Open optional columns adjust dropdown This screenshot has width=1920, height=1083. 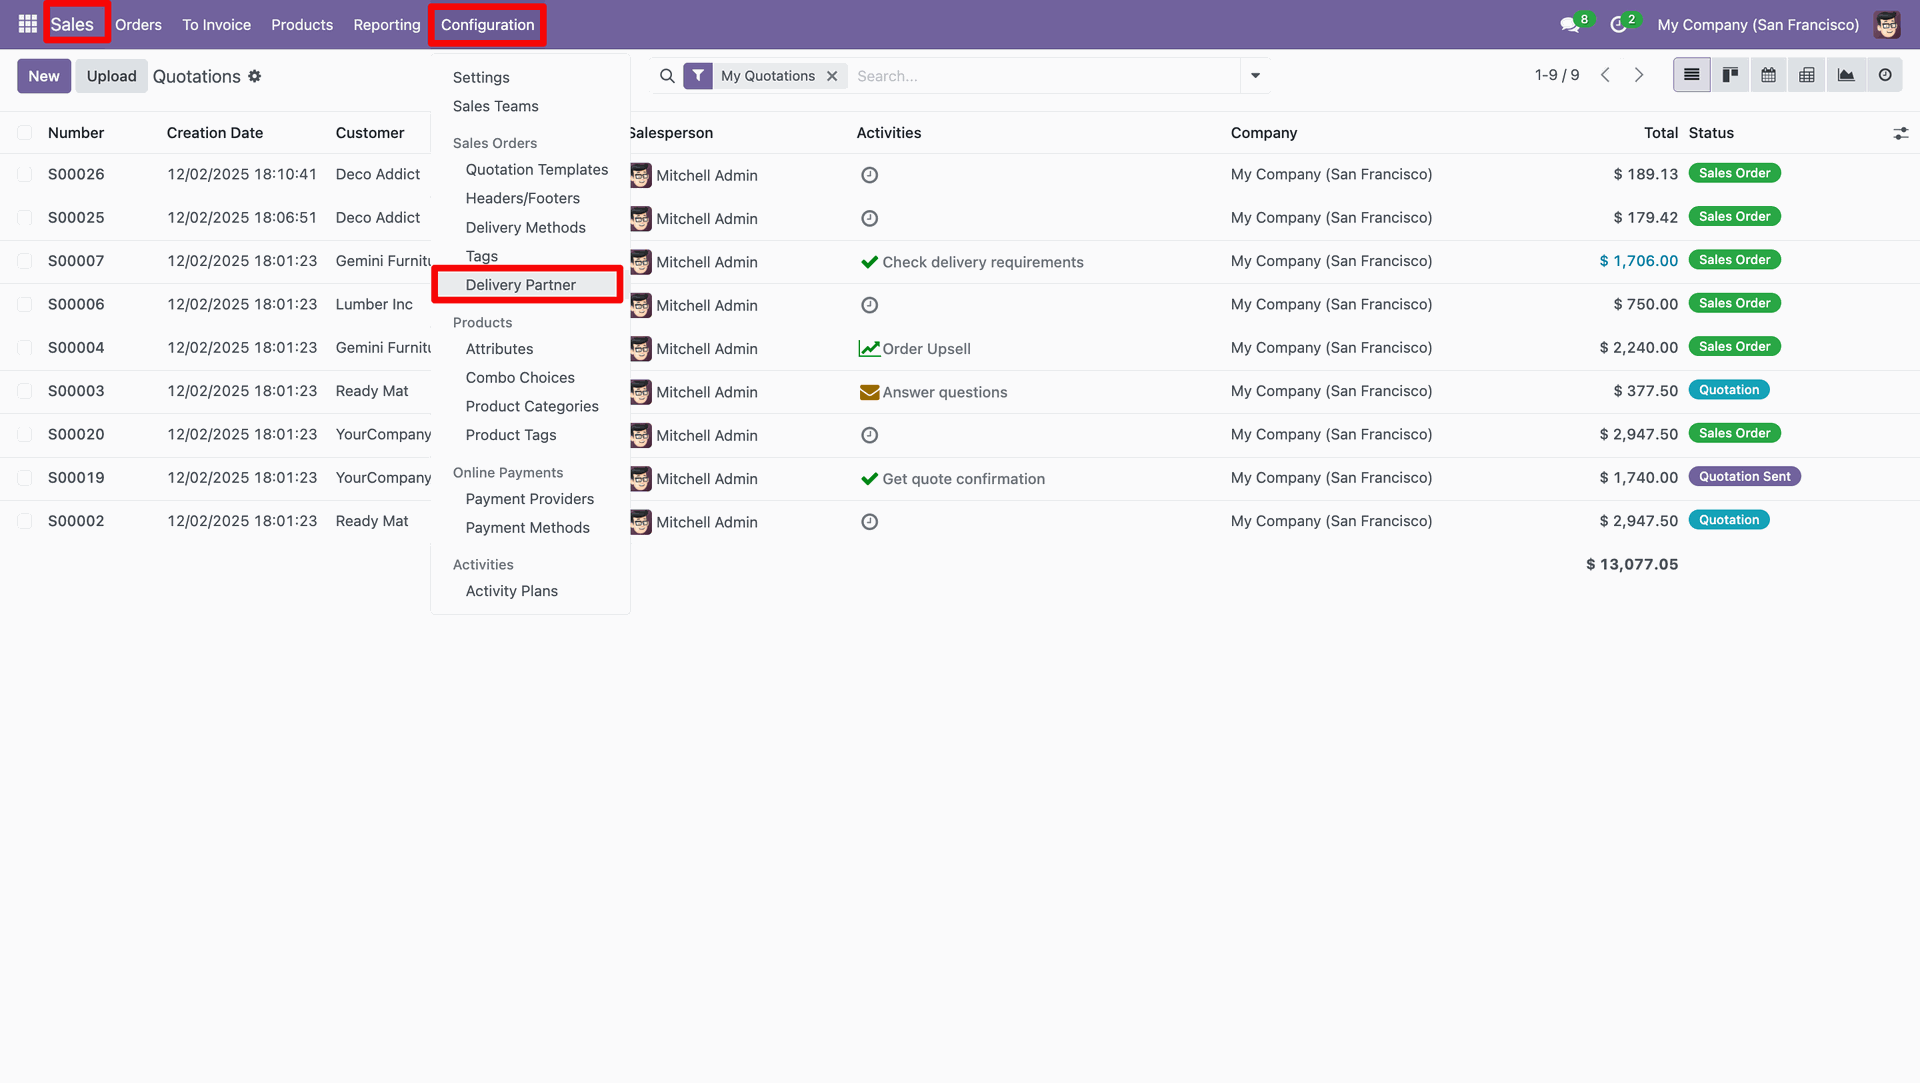[x=1900, y=133]
